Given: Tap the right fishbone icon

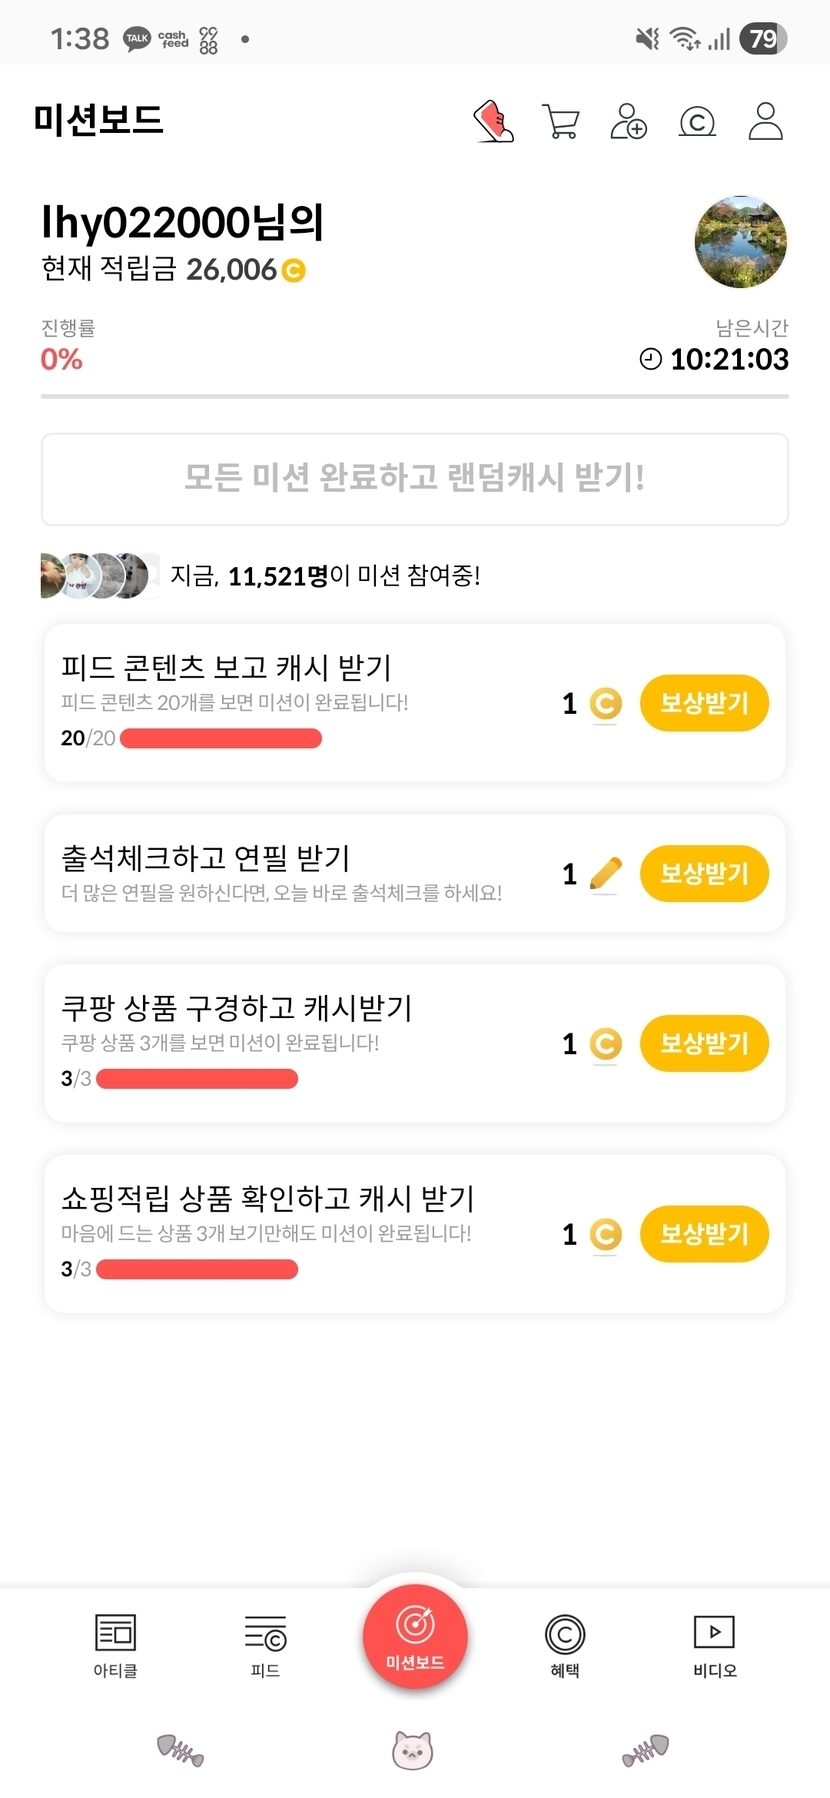Looking at the screenshot, I should tap(645, 1750).
